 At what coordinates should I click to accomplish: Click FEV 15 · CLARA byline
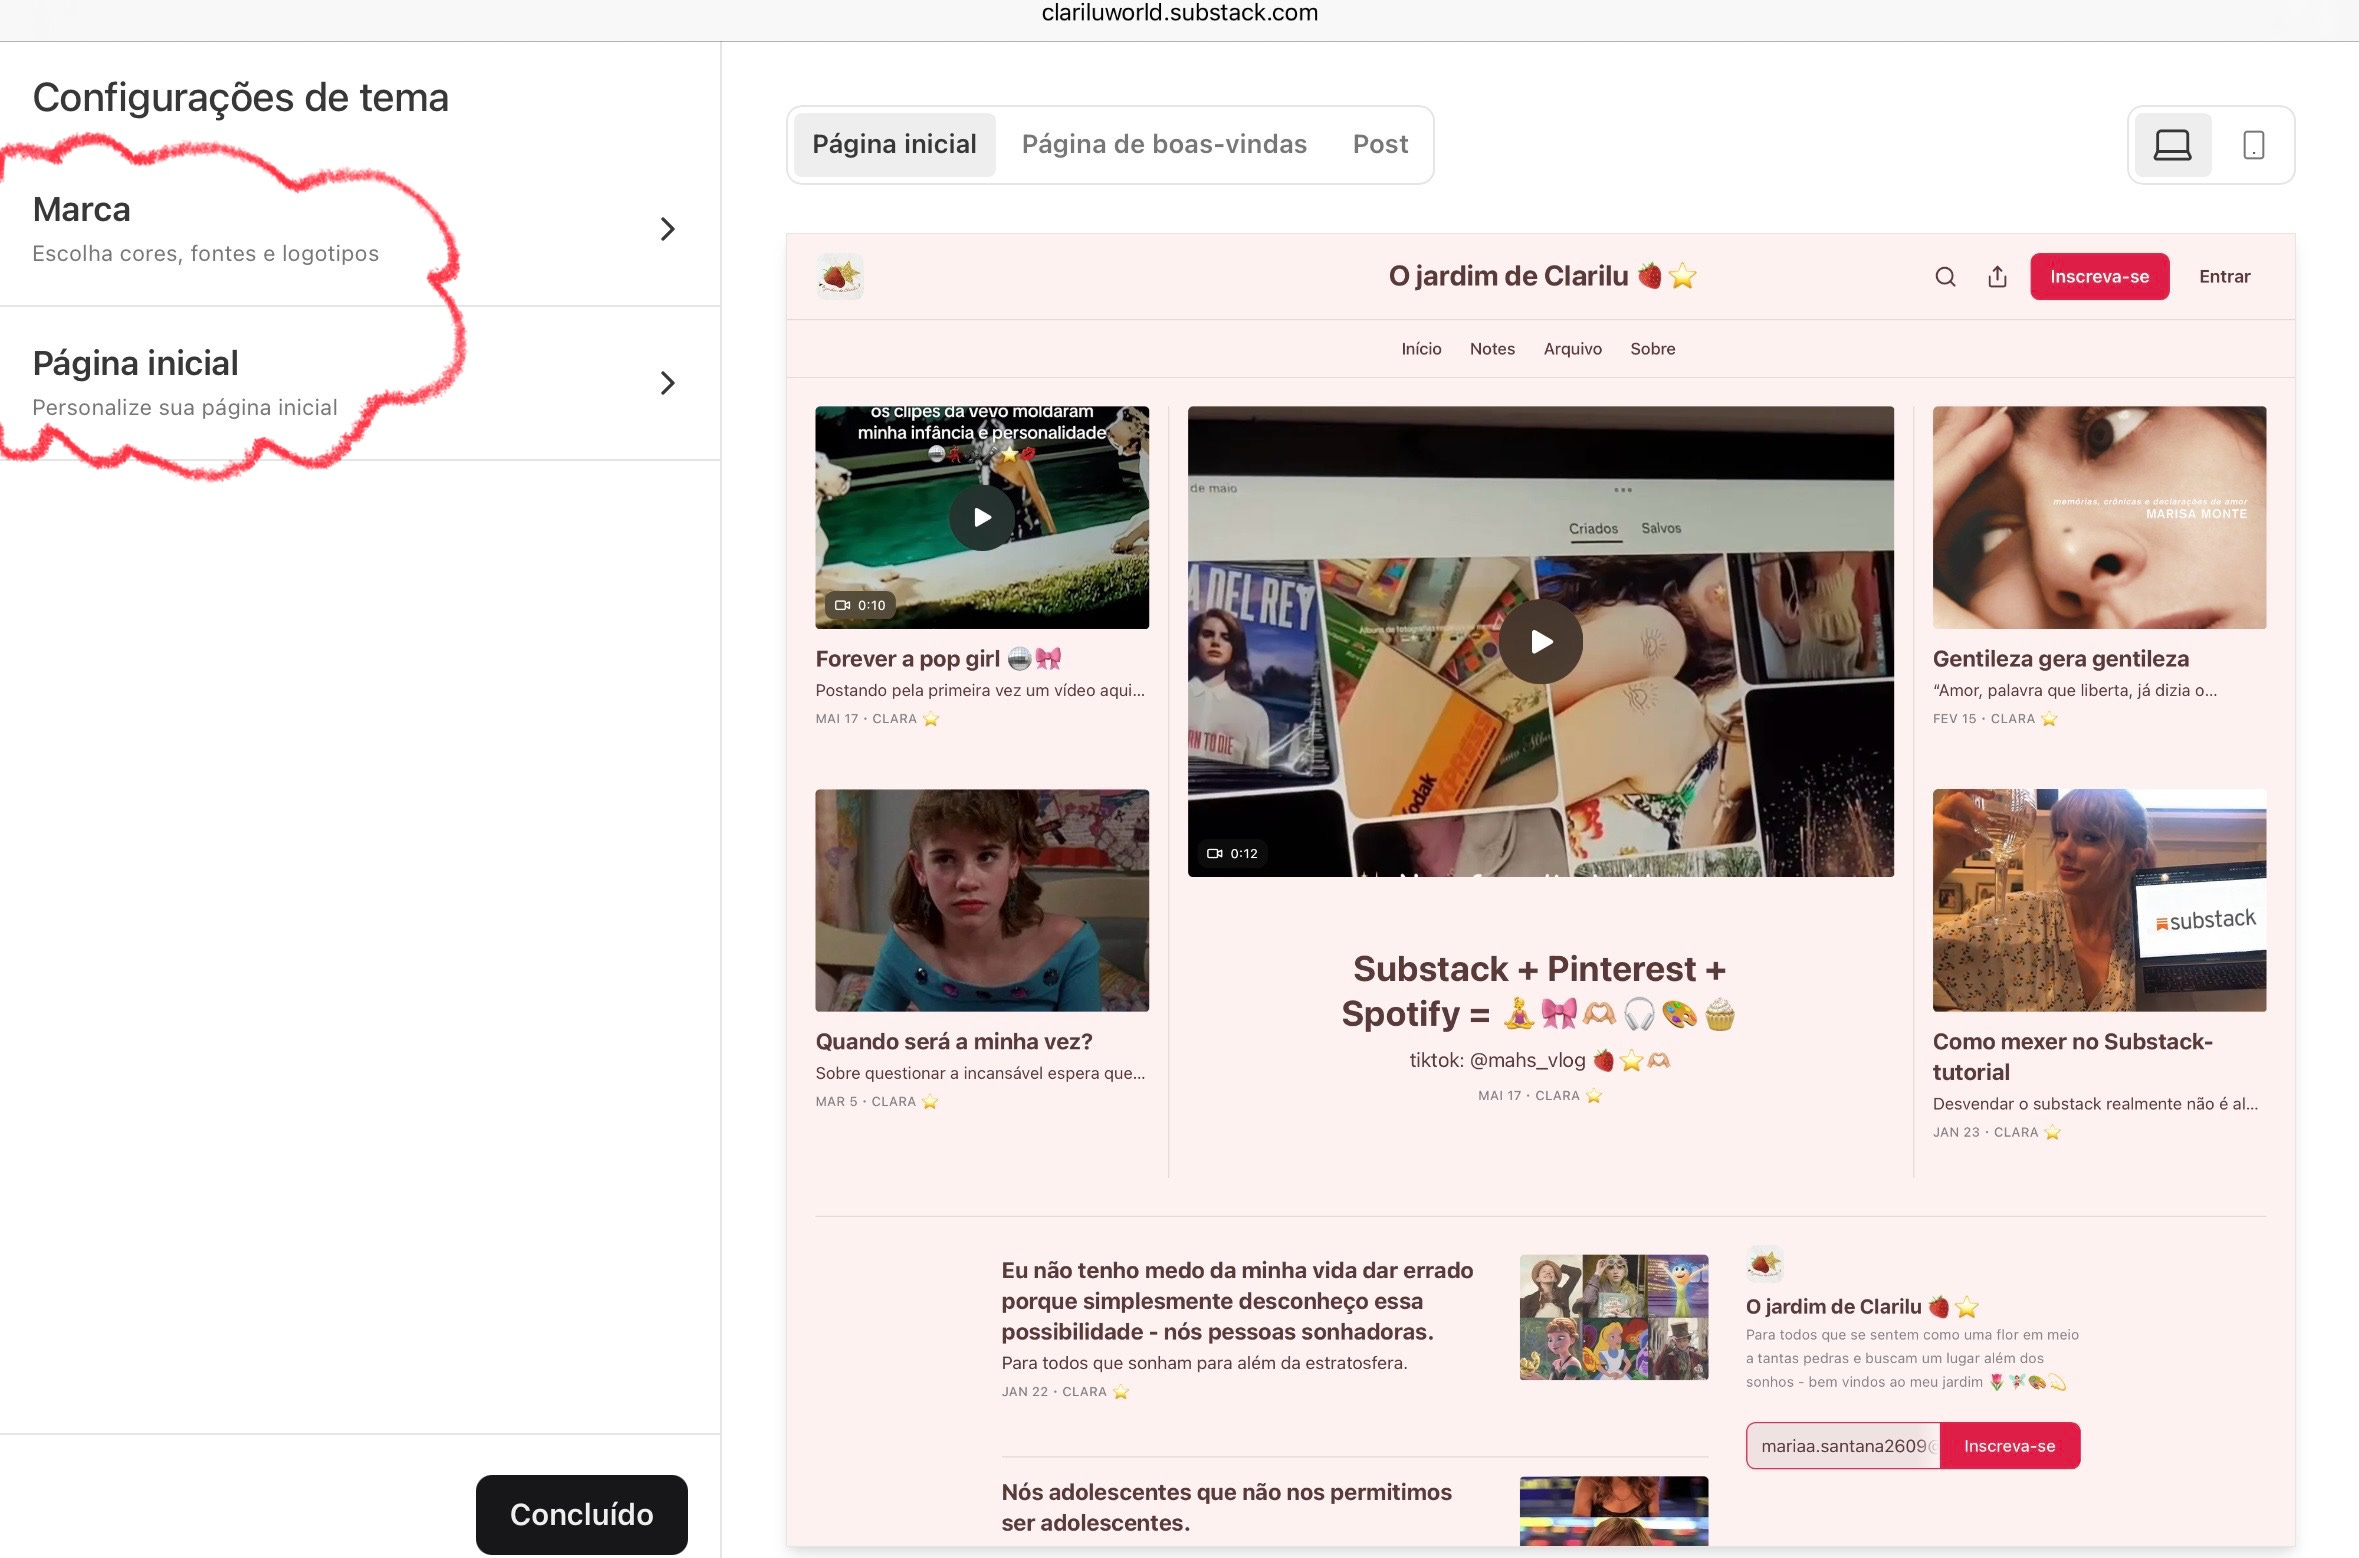point(1995,719)
